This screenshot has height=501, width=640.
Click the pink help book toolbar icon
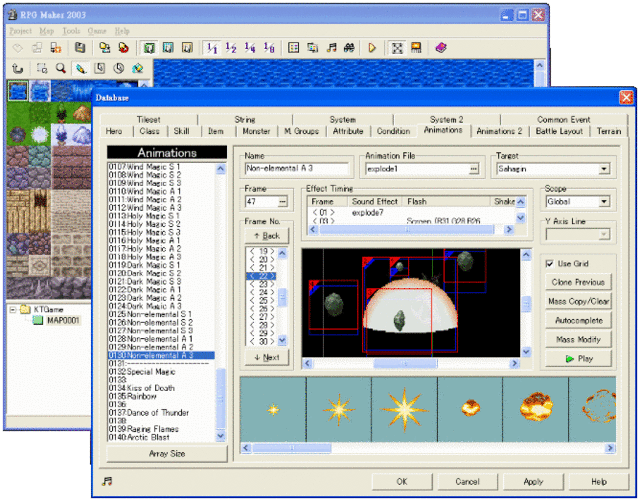click(x=441, y=47)
